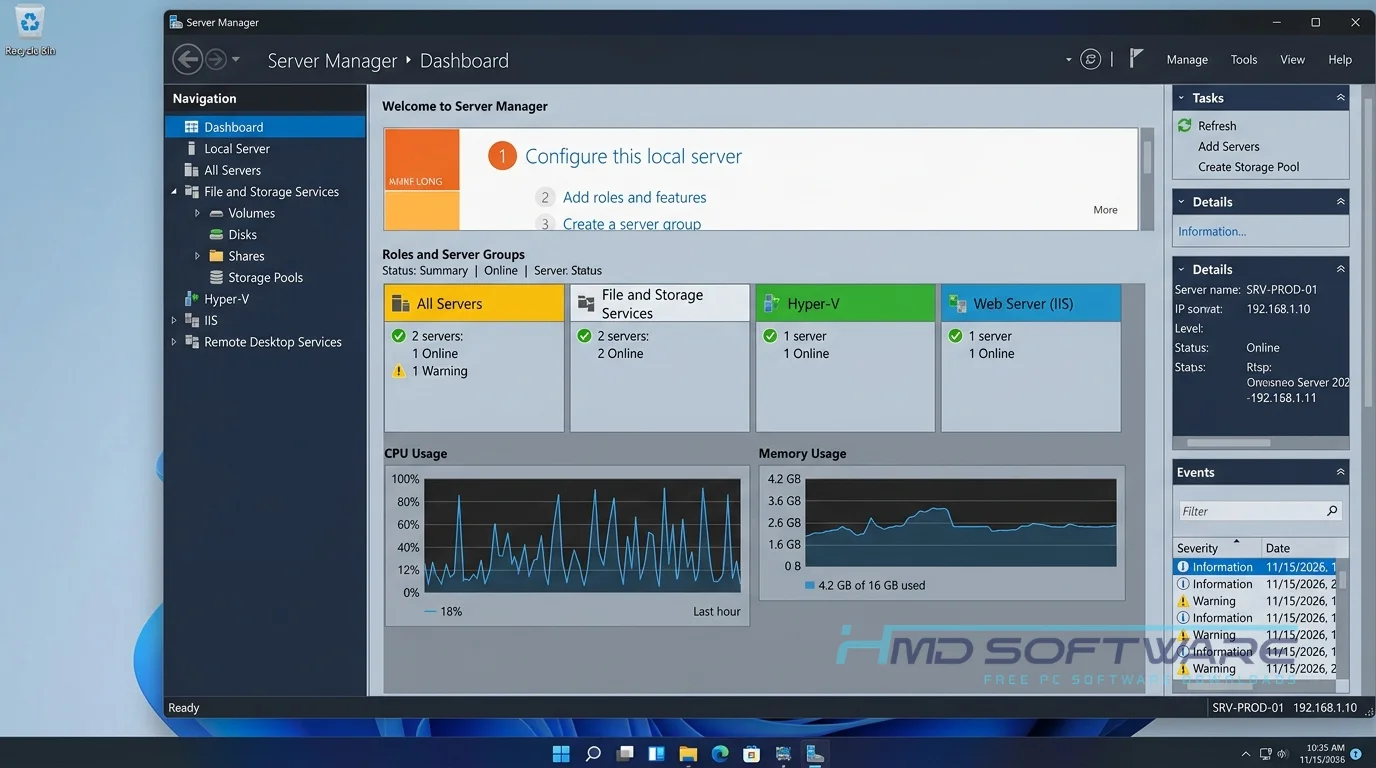
Task: Sort events by the Severity column header
Action: [x=1216, y=547]
